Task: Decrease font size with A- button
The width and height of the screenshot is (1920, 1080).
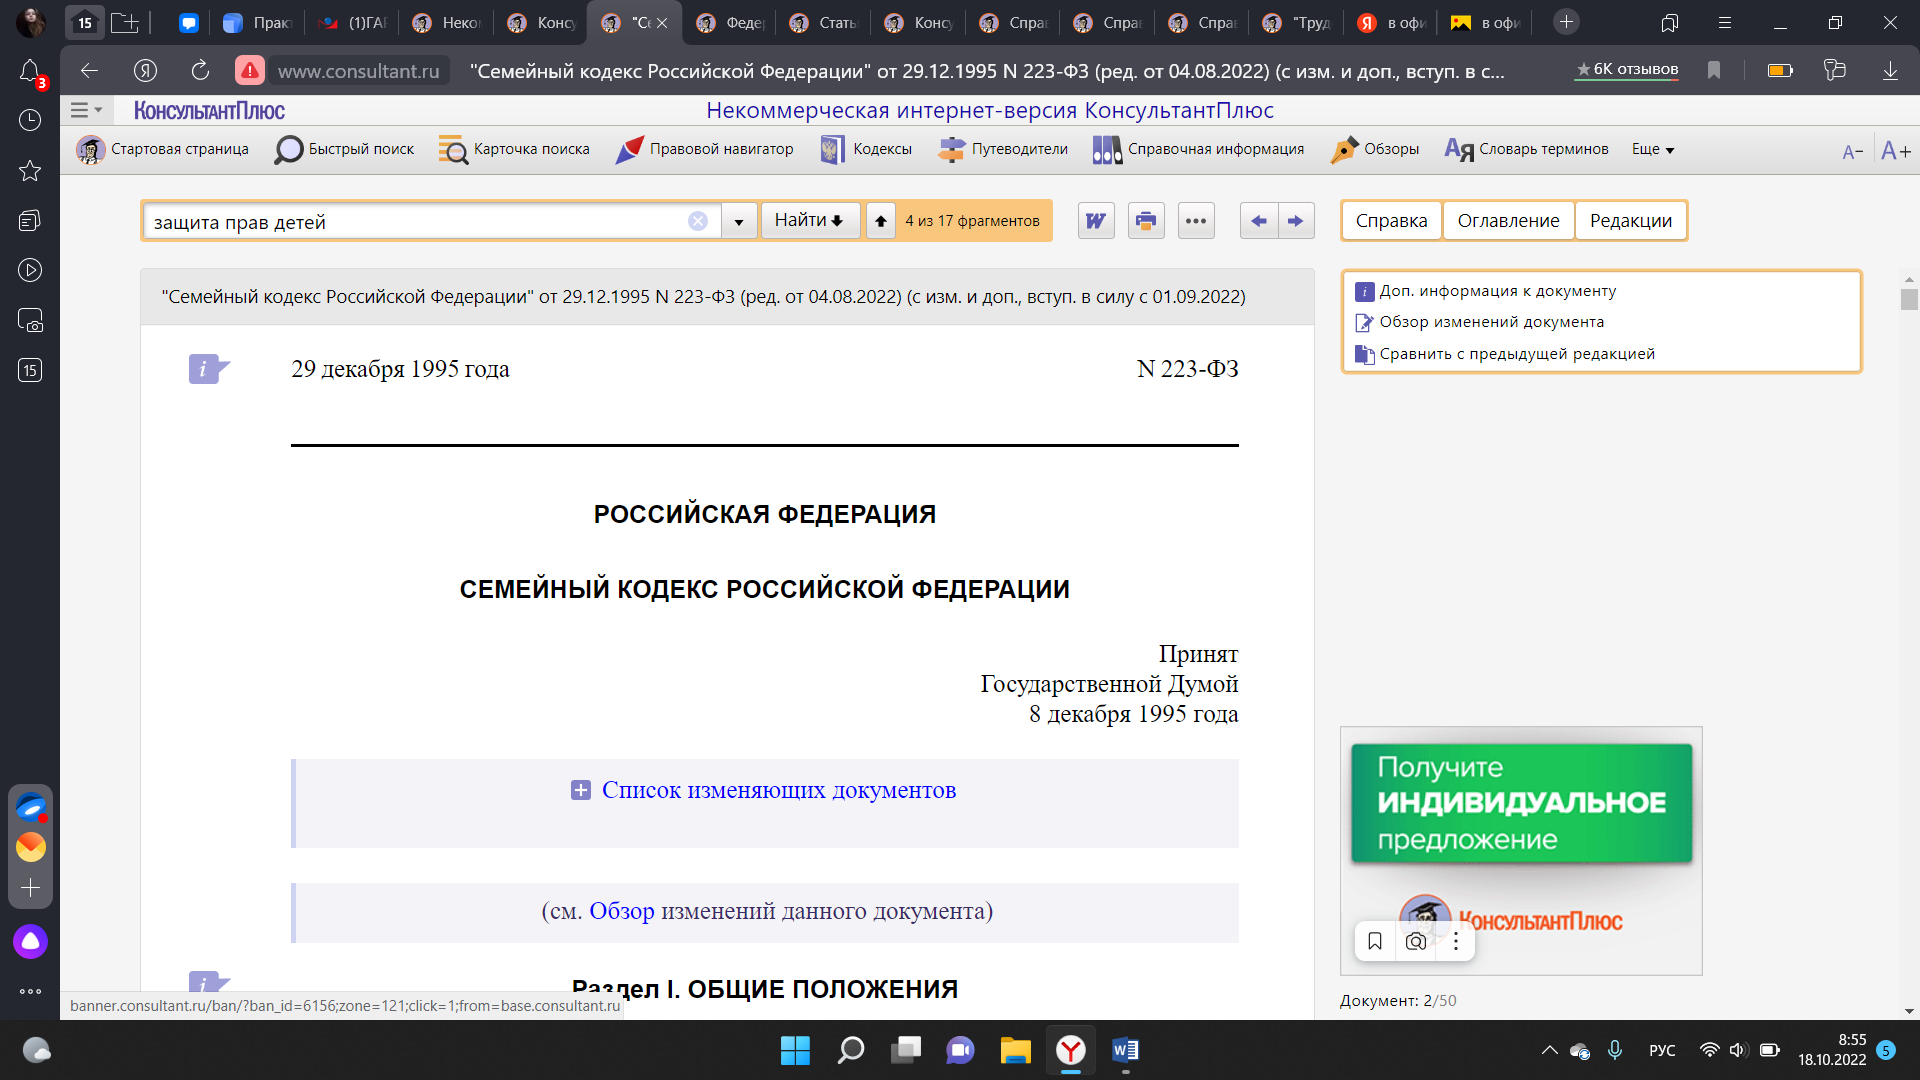Action: click(x=1853, y=151)
